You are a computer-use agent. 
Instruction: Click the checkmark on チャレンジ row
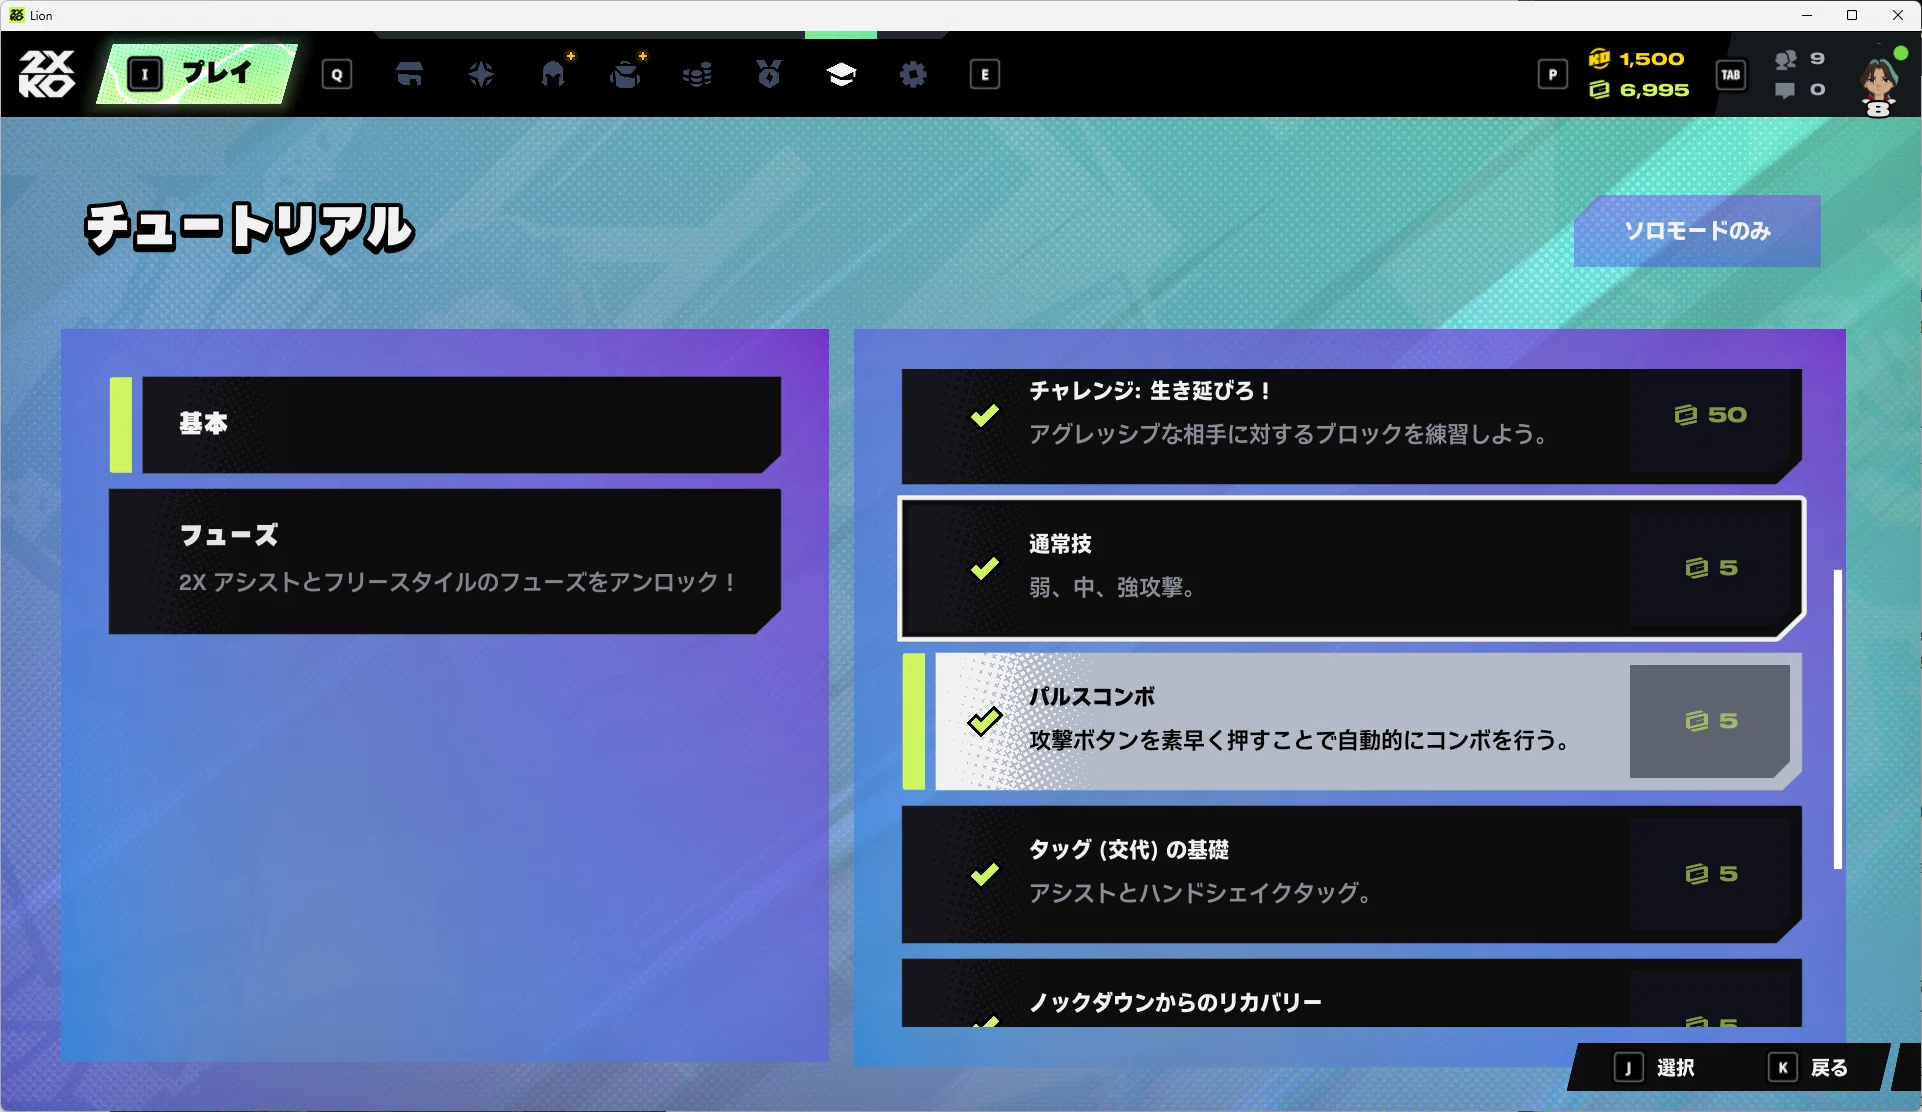[985, 415]
